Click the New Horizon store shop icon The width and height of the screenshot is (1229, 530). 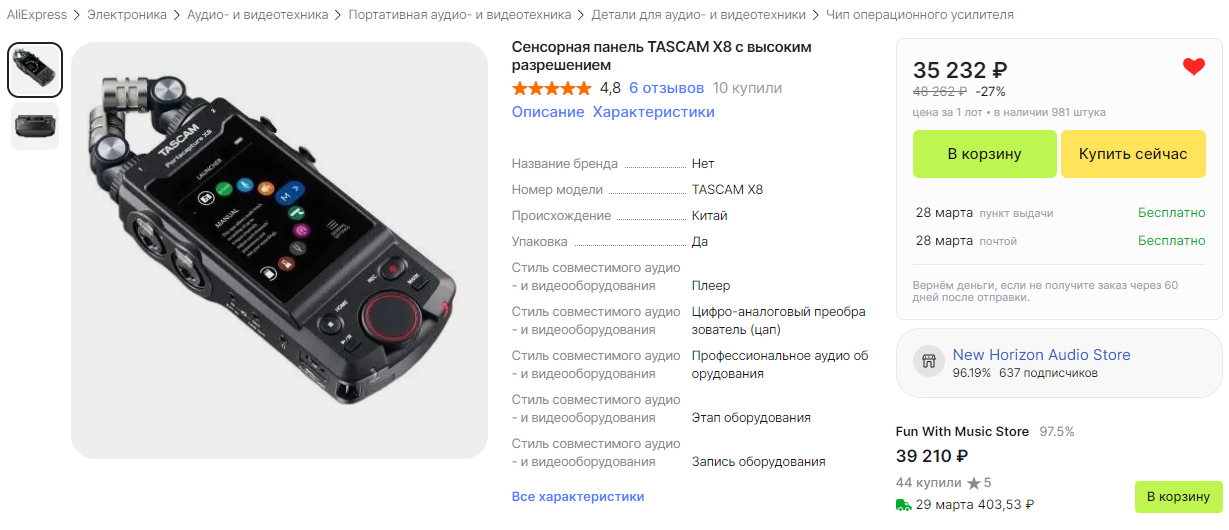click(x=927, y=363)
